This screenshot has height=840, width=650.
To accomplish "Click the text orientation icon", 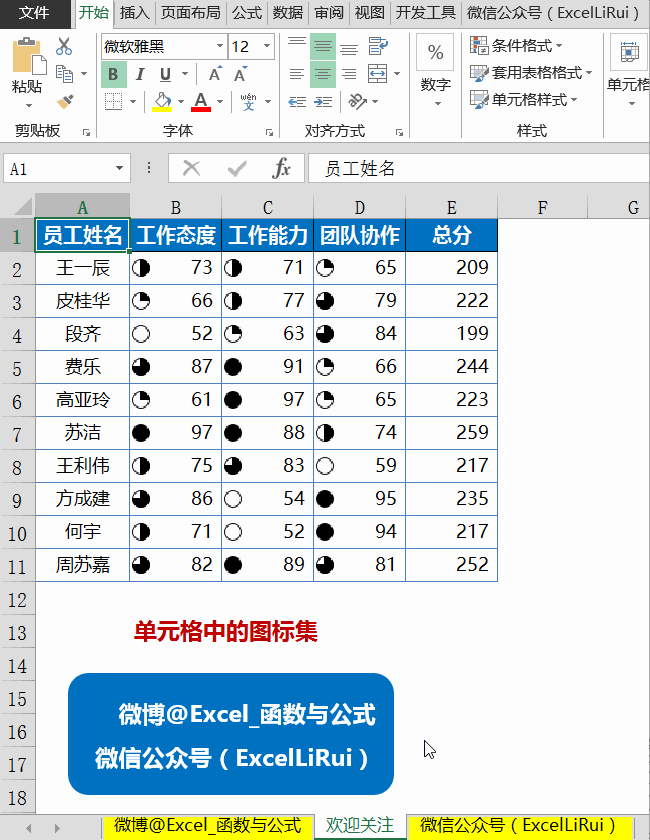I will 357,101.
